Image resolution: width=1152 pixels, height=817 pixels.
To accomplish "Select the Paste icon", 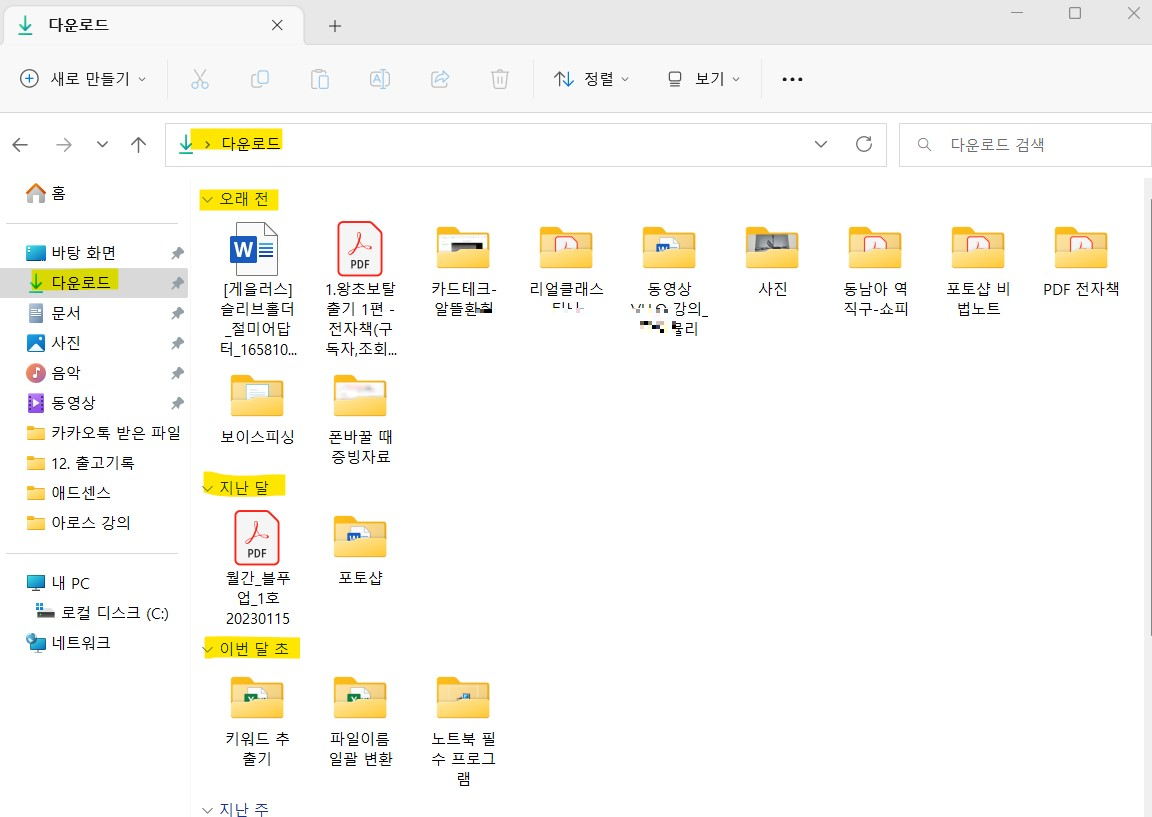I will 320,78.
